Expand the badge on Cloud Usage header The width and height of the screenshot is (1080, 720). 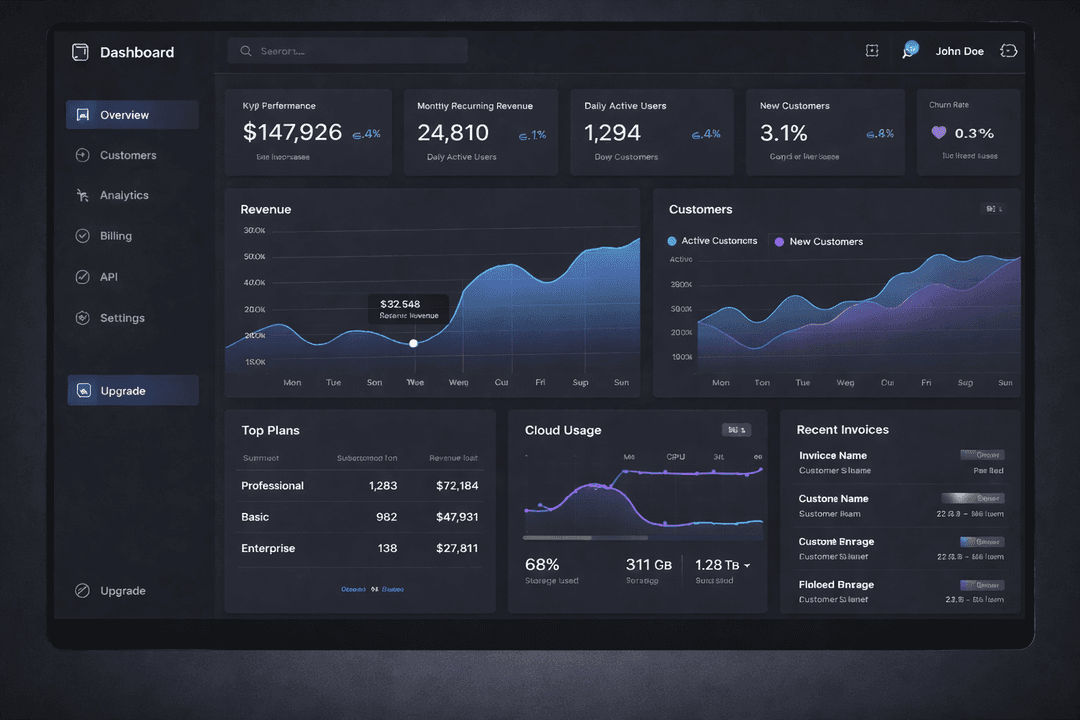click(737, 429)
